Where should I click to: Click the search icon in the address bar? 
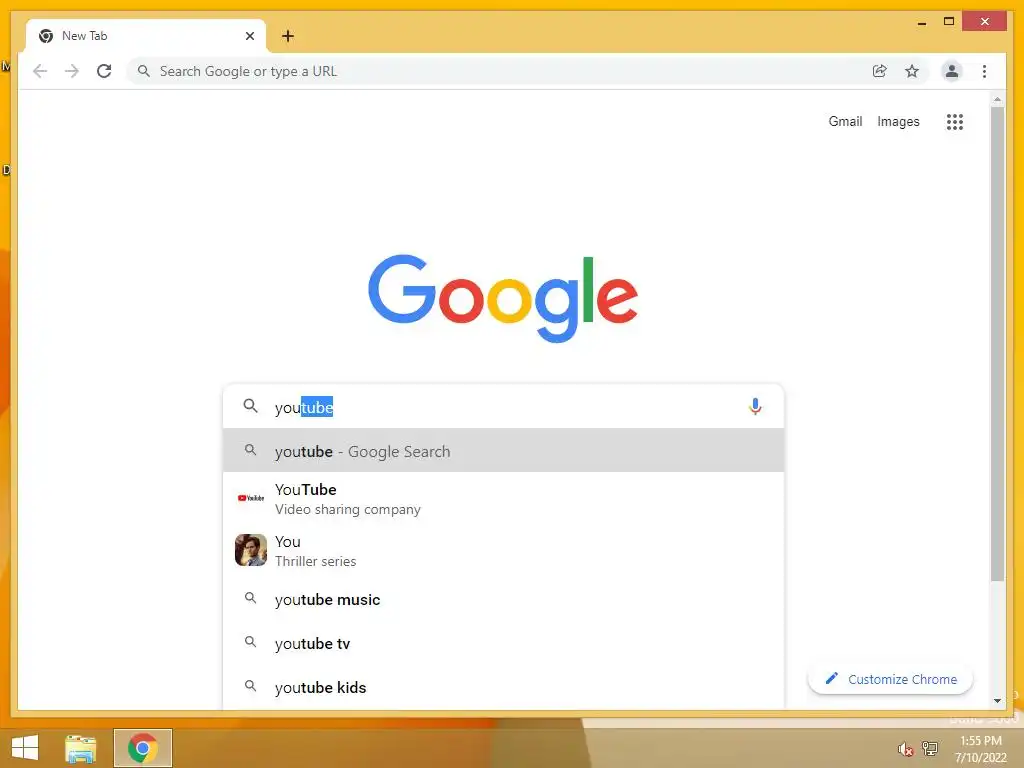144,71
